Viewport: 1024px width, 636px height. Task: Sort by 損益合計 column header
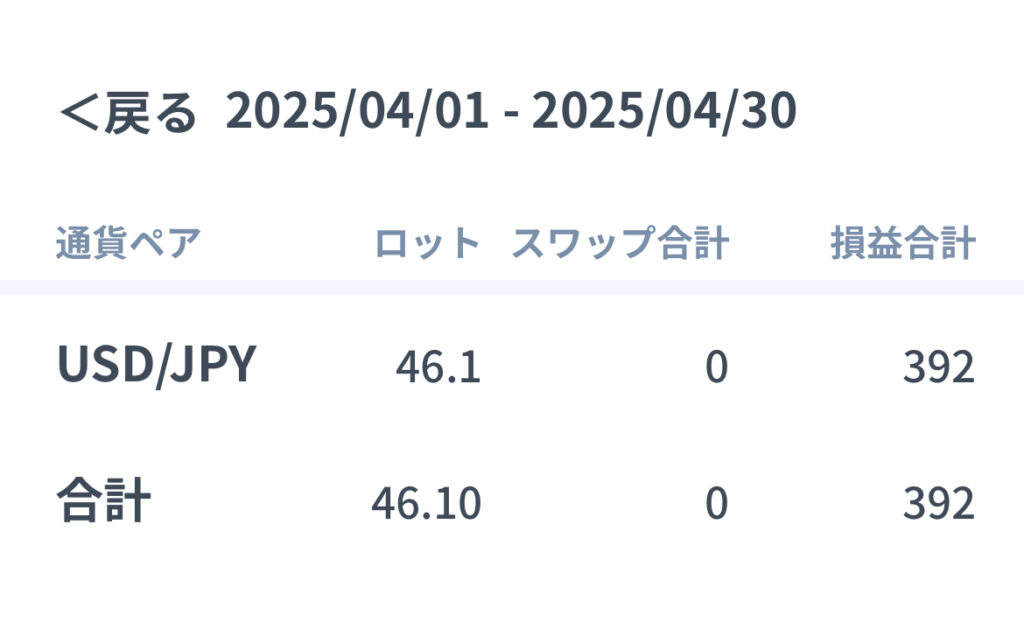point(903,243)
